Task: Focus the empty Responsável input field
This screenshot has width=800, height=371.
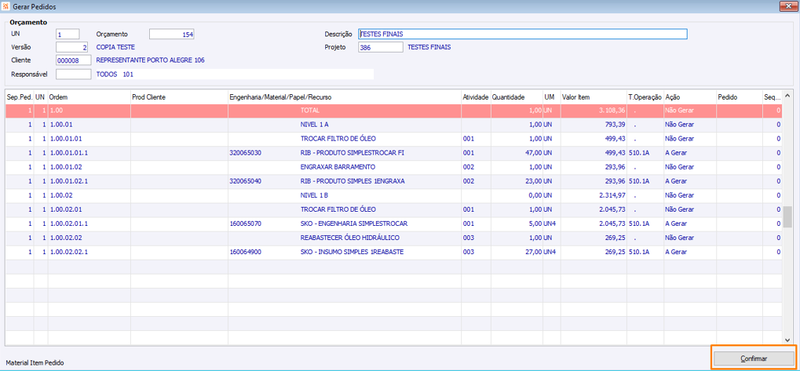Action: 73,75
